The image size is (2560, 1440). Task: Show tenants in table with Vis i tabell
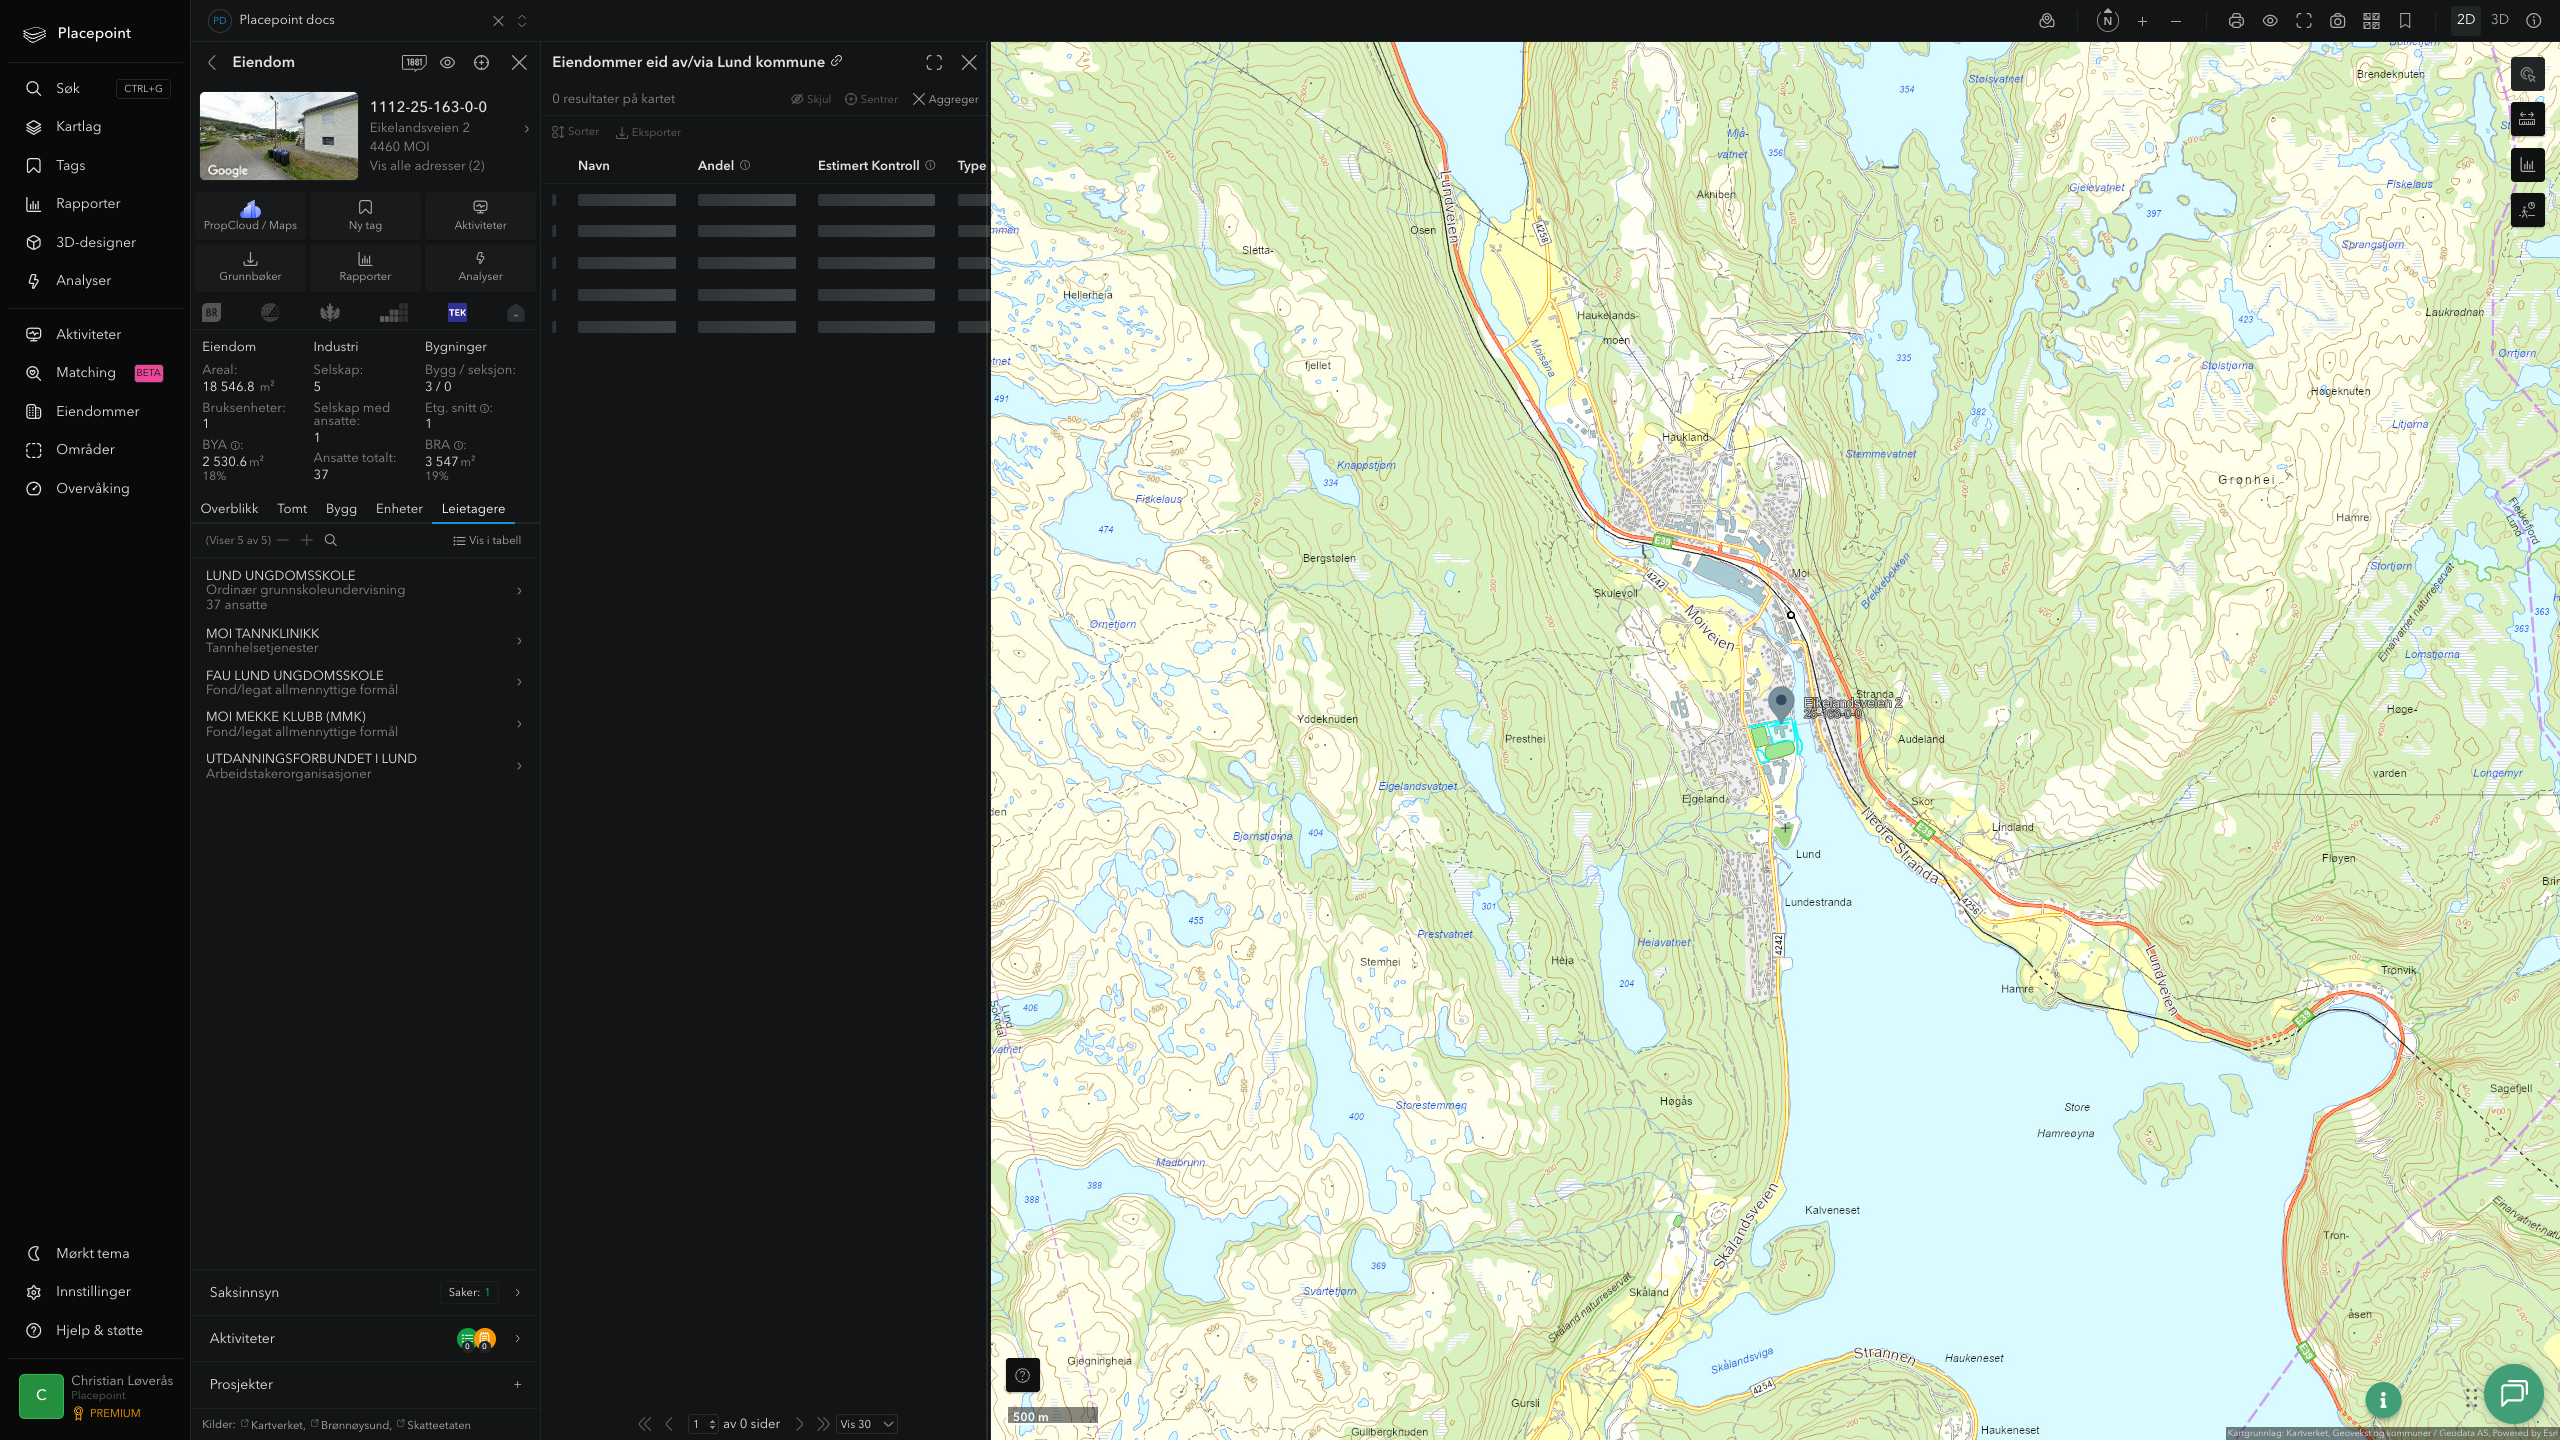[487, 540]
